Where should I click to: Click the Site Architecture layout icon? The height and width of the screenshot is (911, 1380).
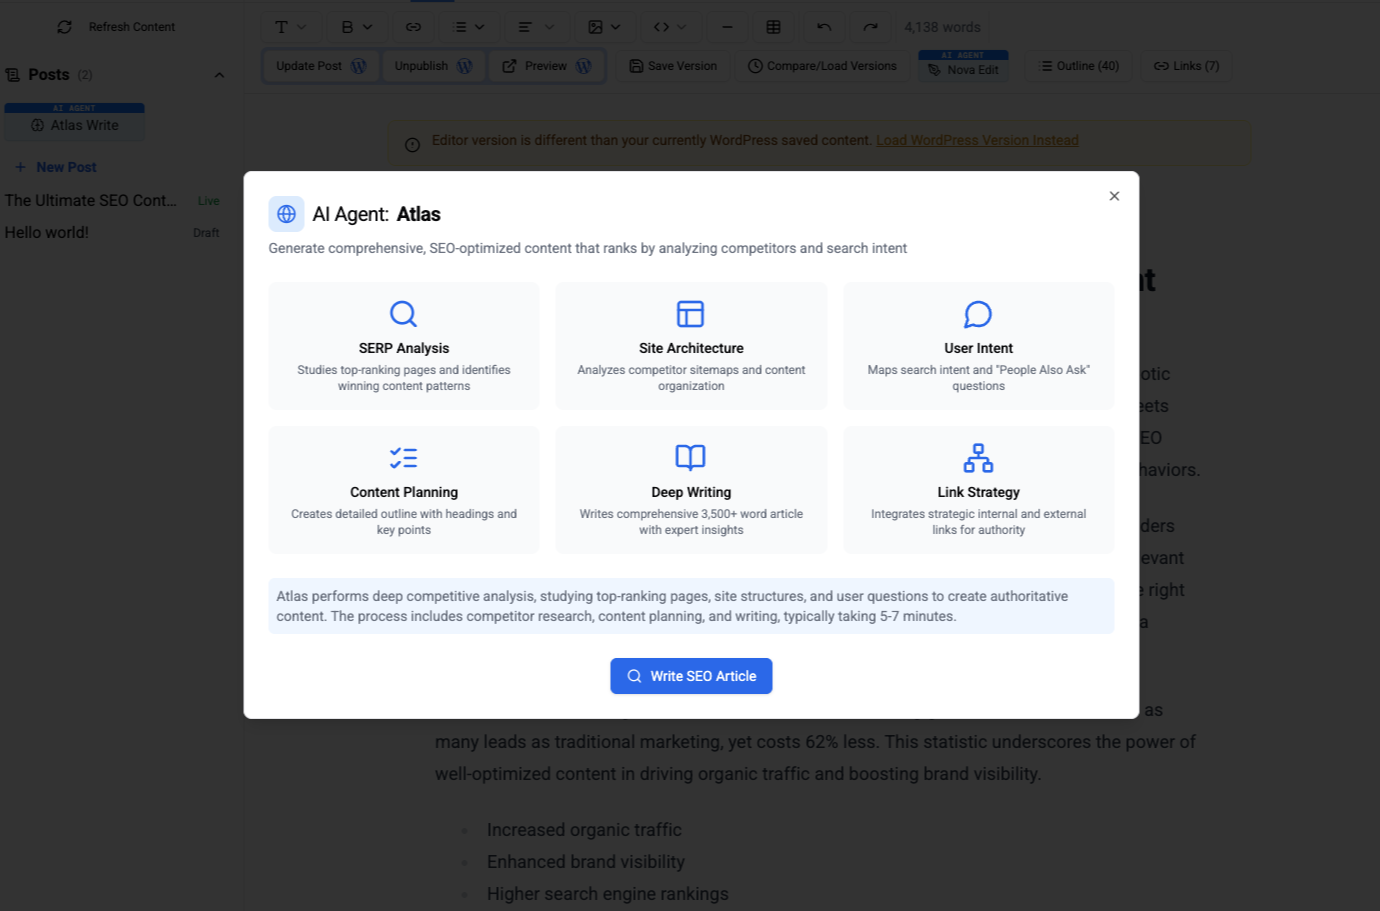click(691, 314)
